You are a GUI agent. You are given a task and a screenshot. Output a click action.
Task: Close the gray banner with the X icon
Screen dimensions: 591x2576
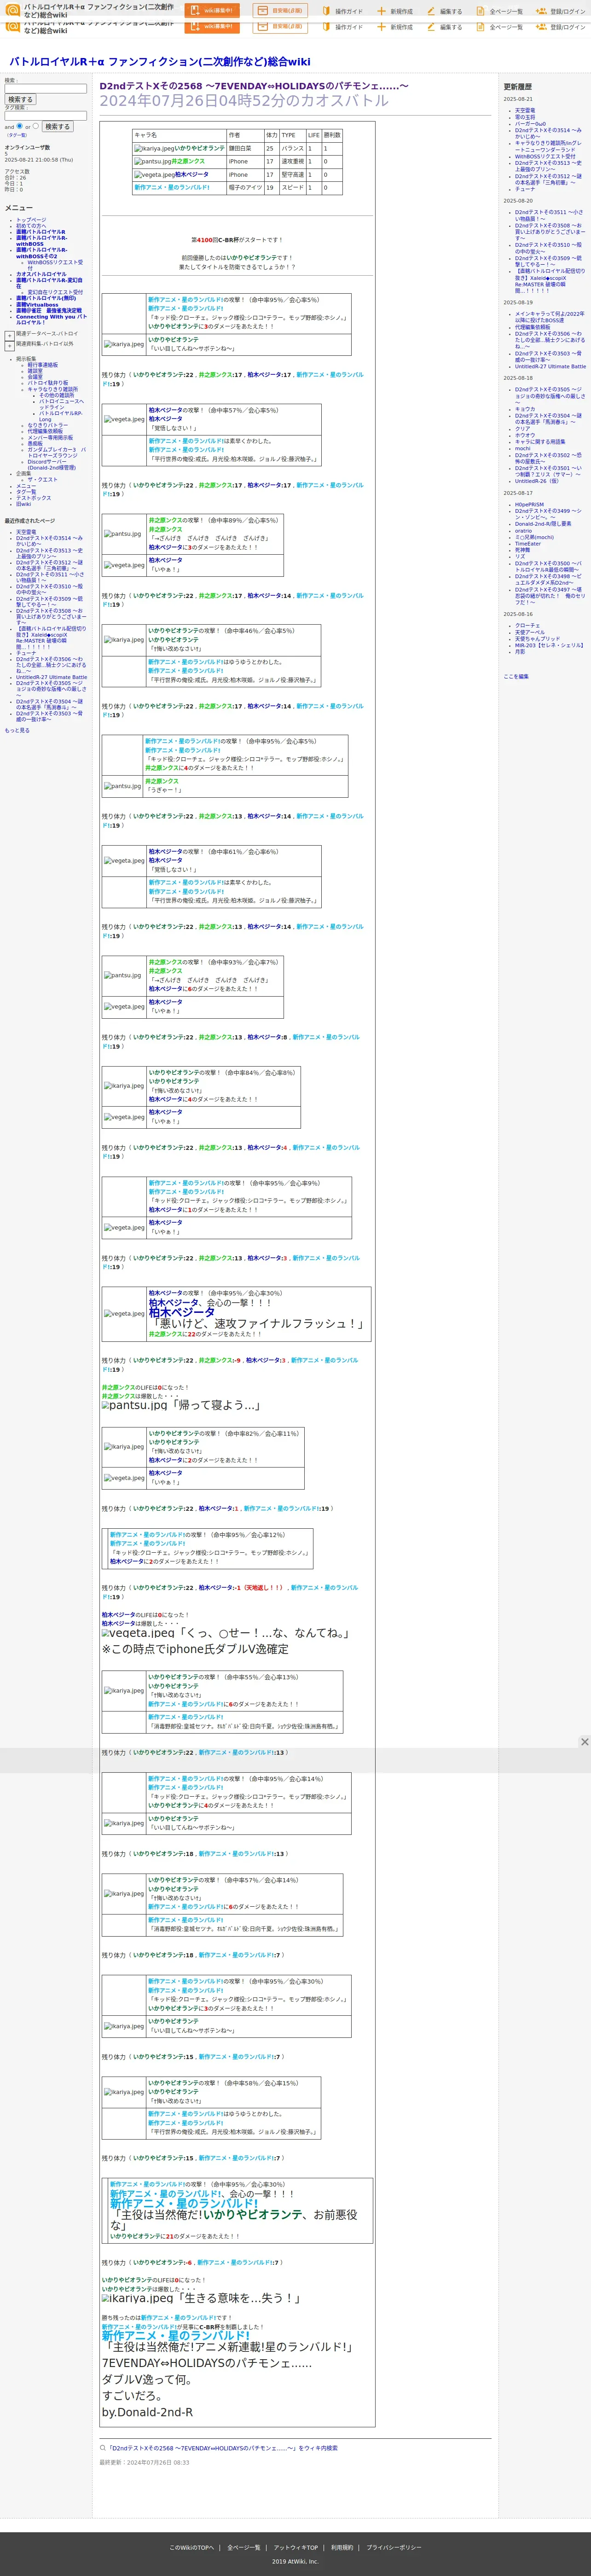584,1741
